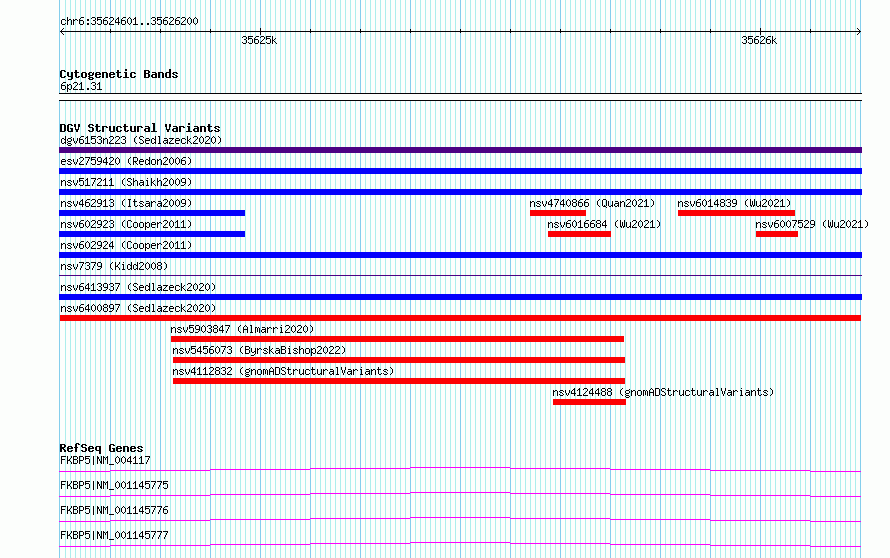Viewport: 890px width, 558px height.
Task: Select the 6p21.31 band label
Action: [81, 86]
